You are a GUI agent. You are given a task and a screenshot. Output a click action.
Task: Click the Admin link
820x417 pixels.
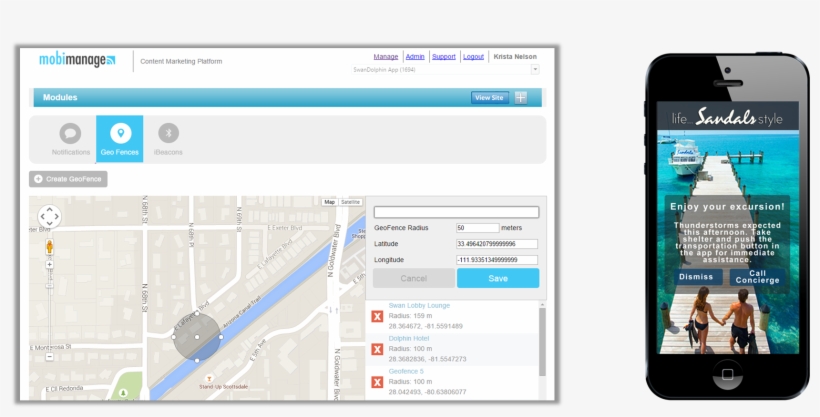[415, 57]
